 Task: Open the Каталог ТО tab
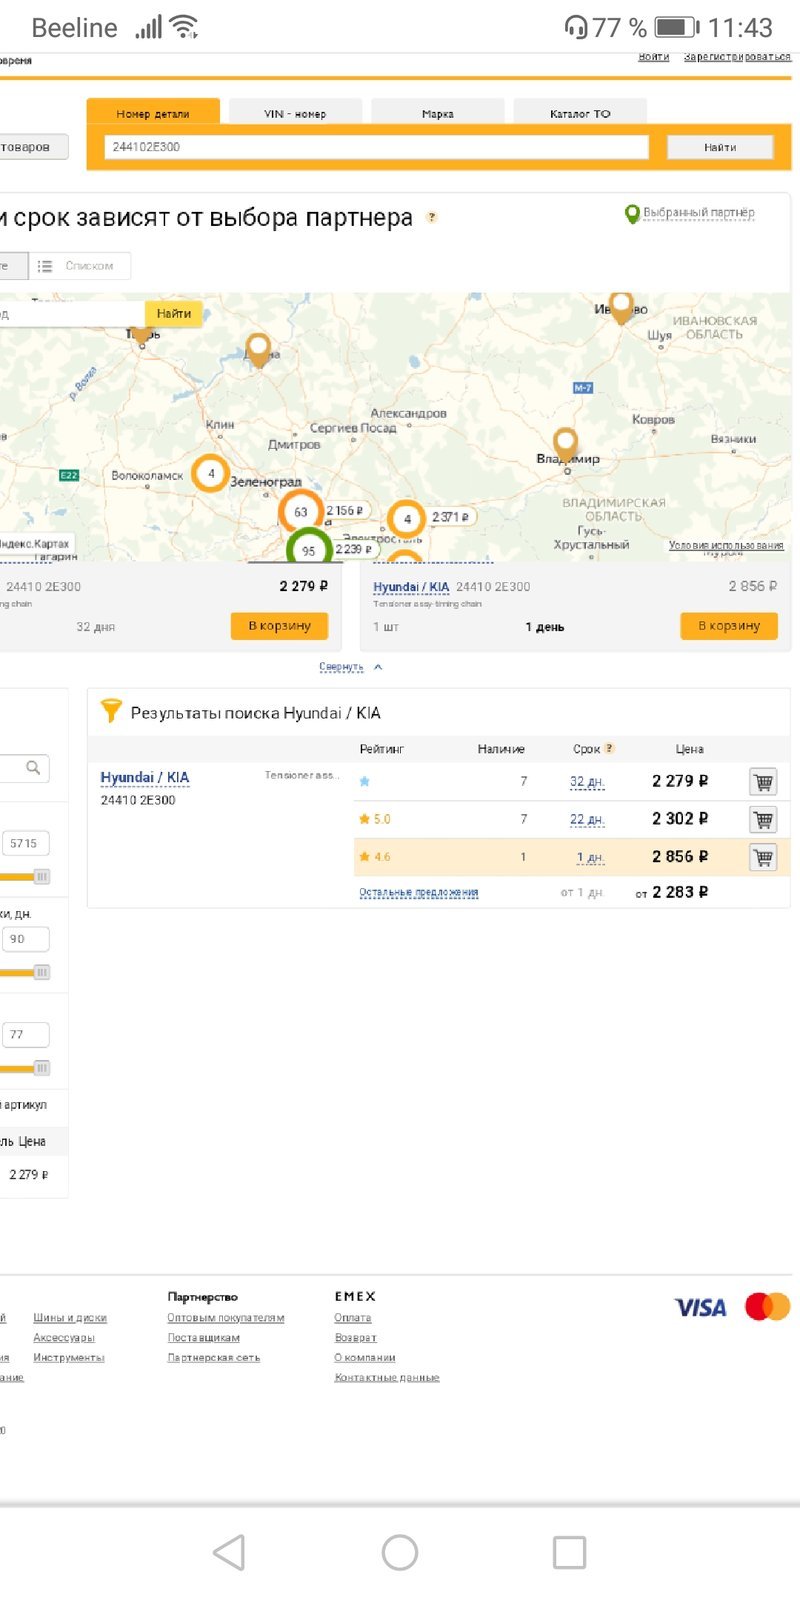(580, 113)
